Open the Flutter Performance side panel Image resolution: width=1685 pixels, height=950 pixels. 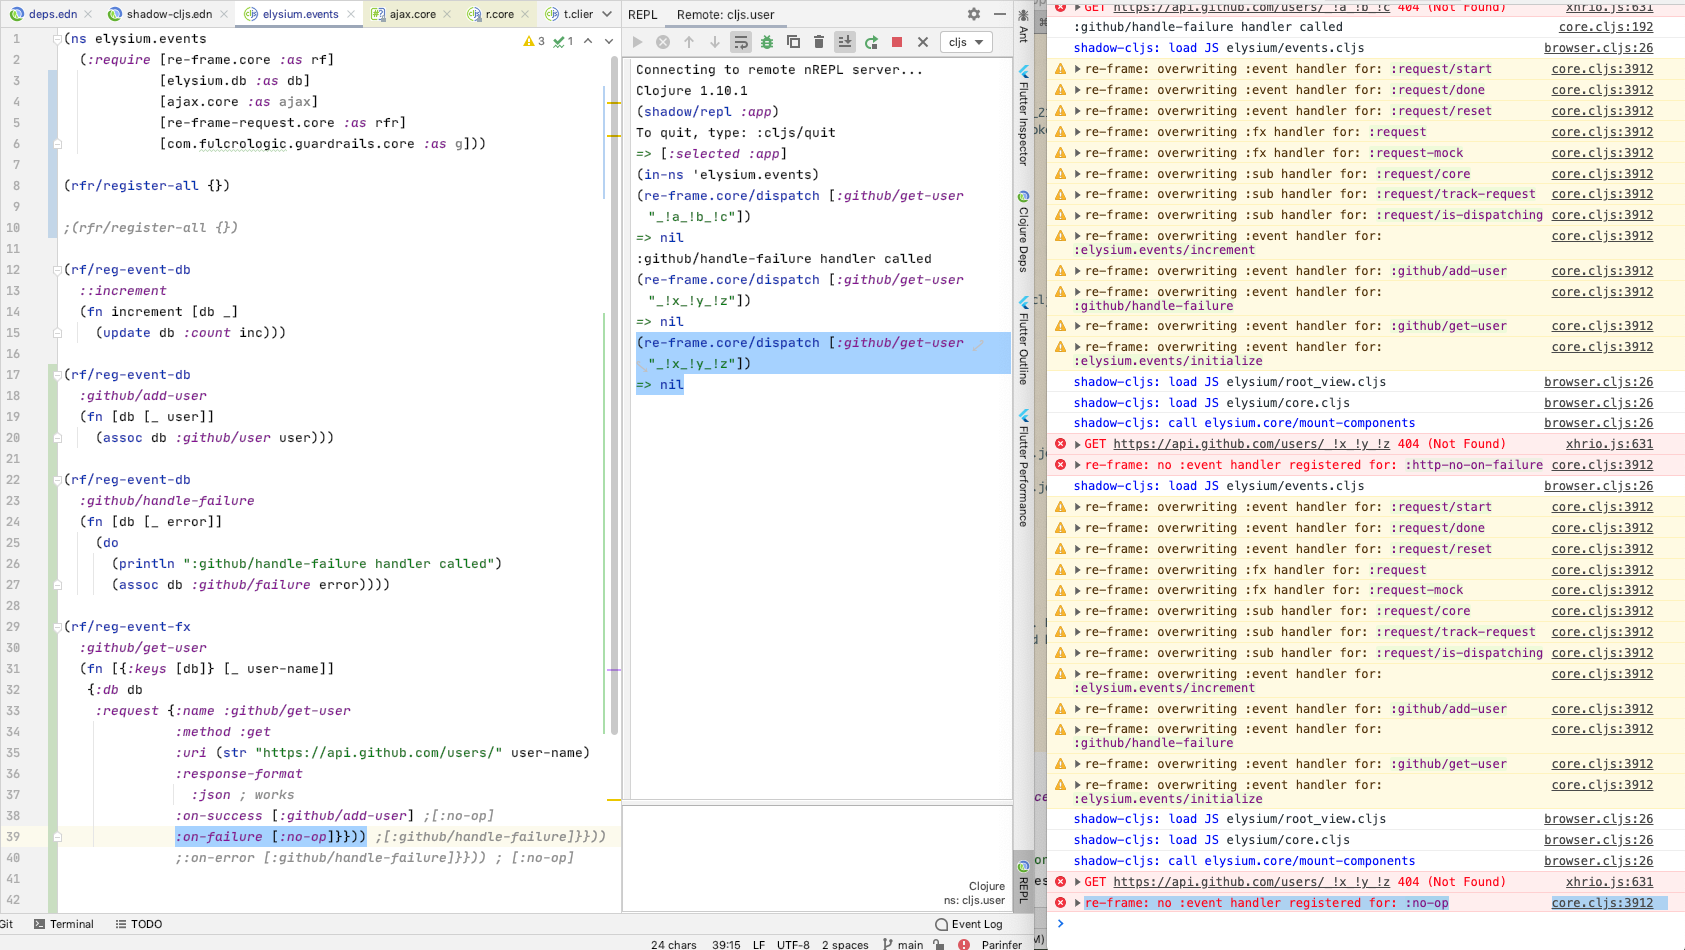[1023, 468]
